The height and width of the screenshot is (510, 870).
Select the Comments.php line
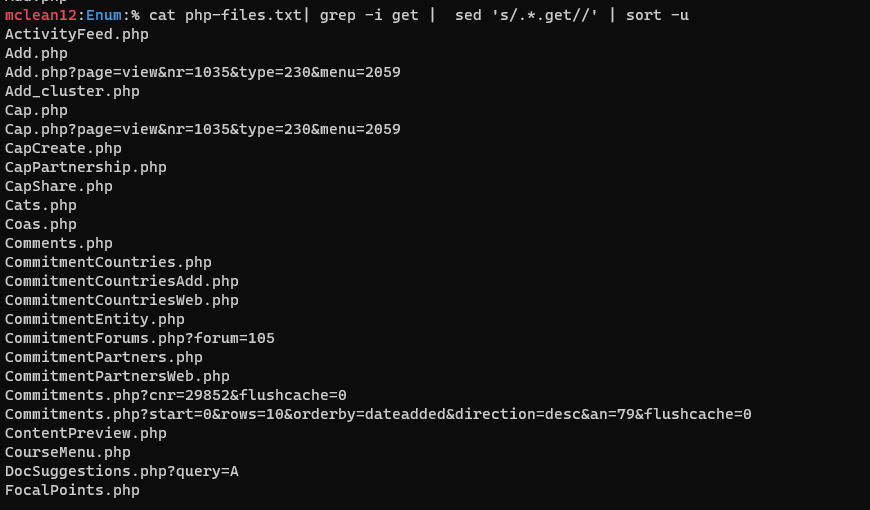tap(59, 244)
